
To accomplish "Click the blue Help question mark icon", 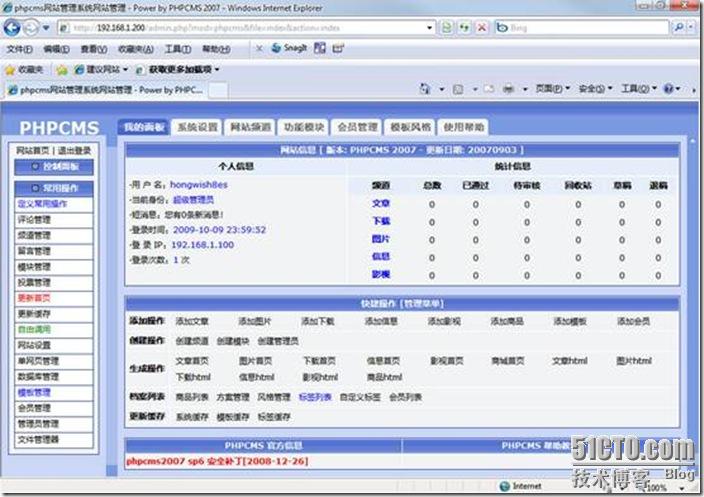I will click(669, 89).
